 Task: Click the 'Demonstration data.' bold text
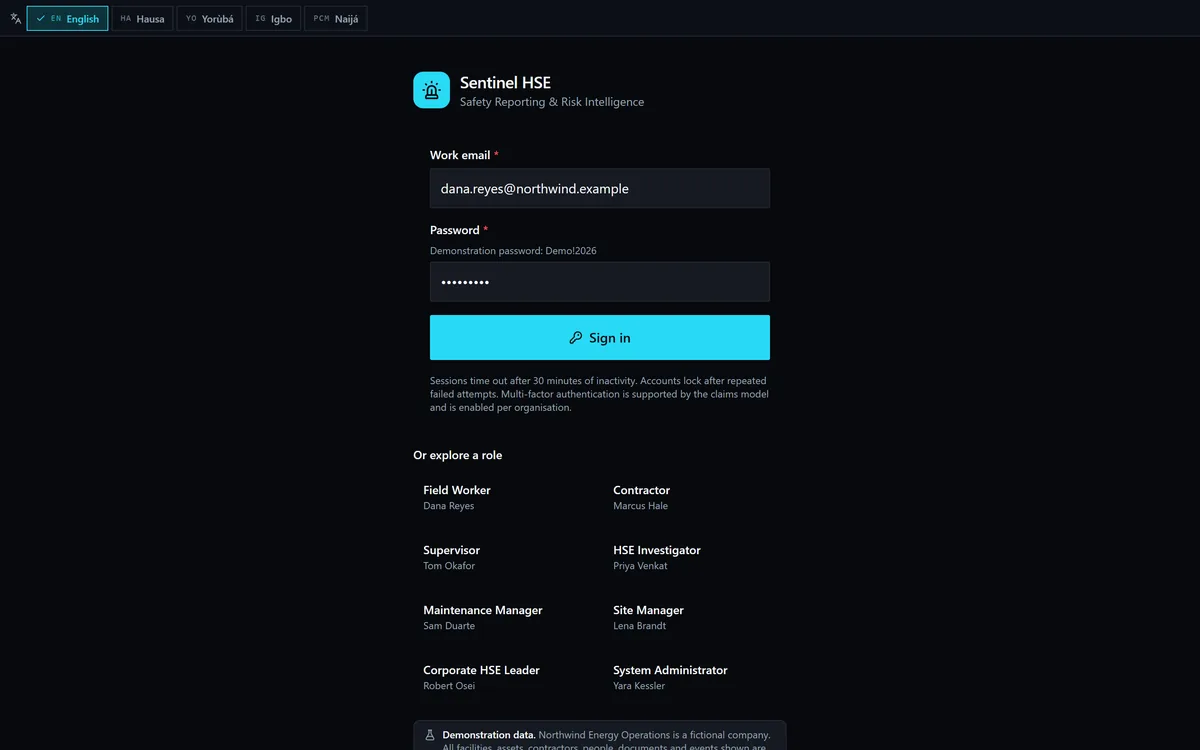coord(489,735)
